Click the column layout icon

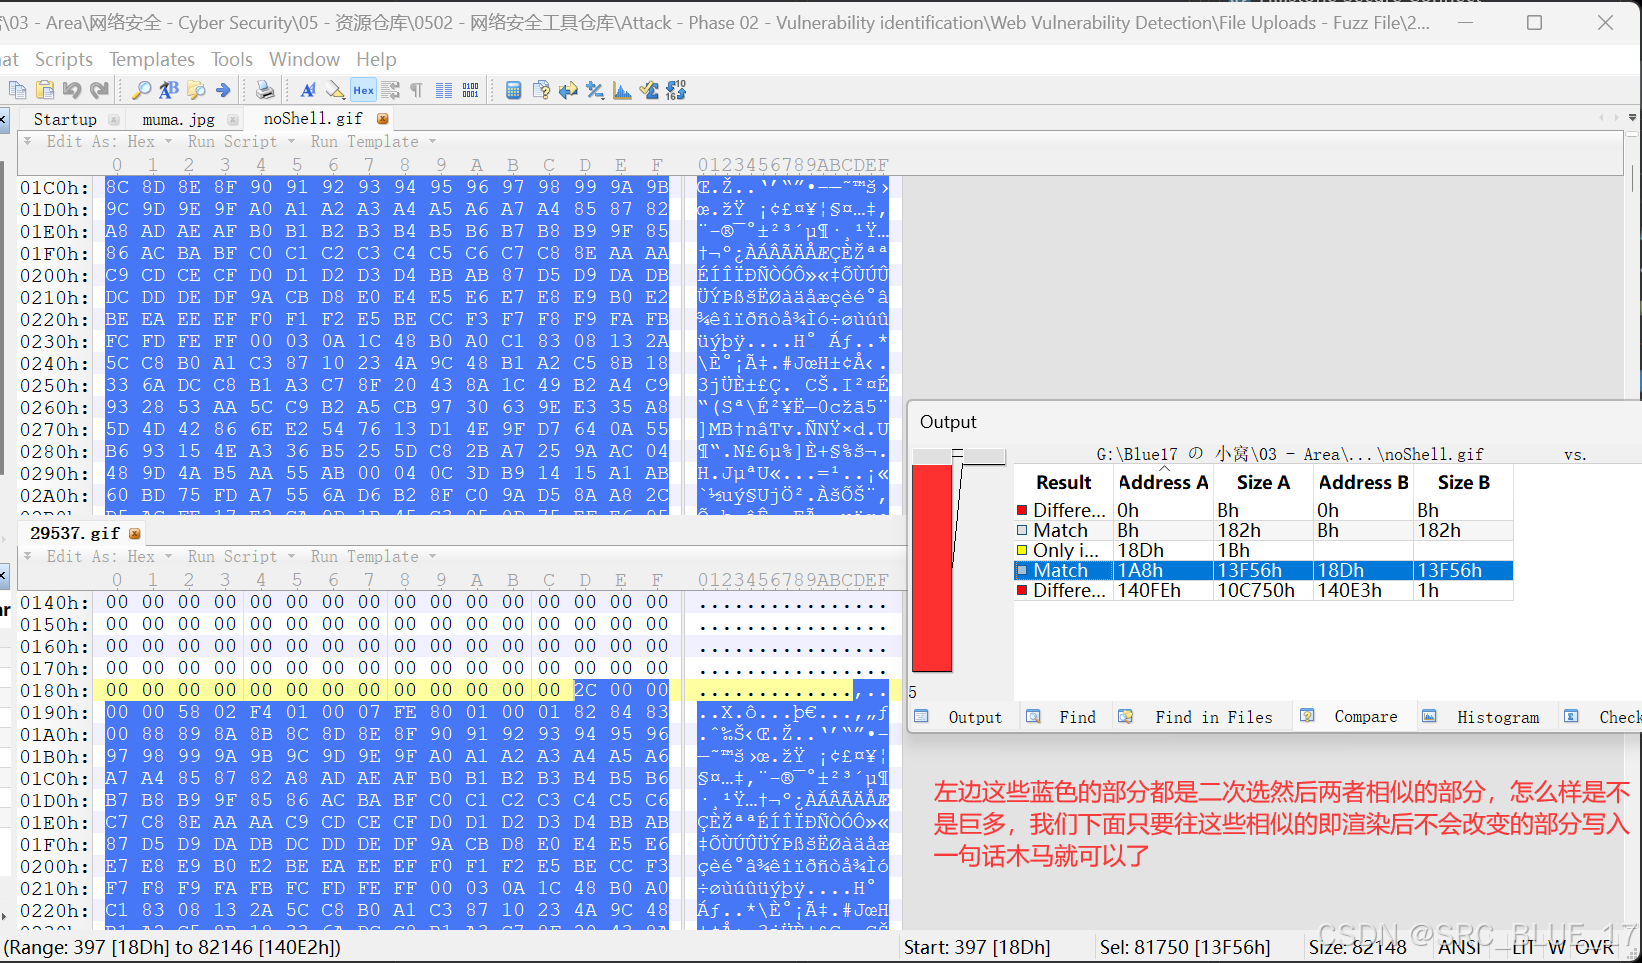pyautogui.click(x=444, y=90)
